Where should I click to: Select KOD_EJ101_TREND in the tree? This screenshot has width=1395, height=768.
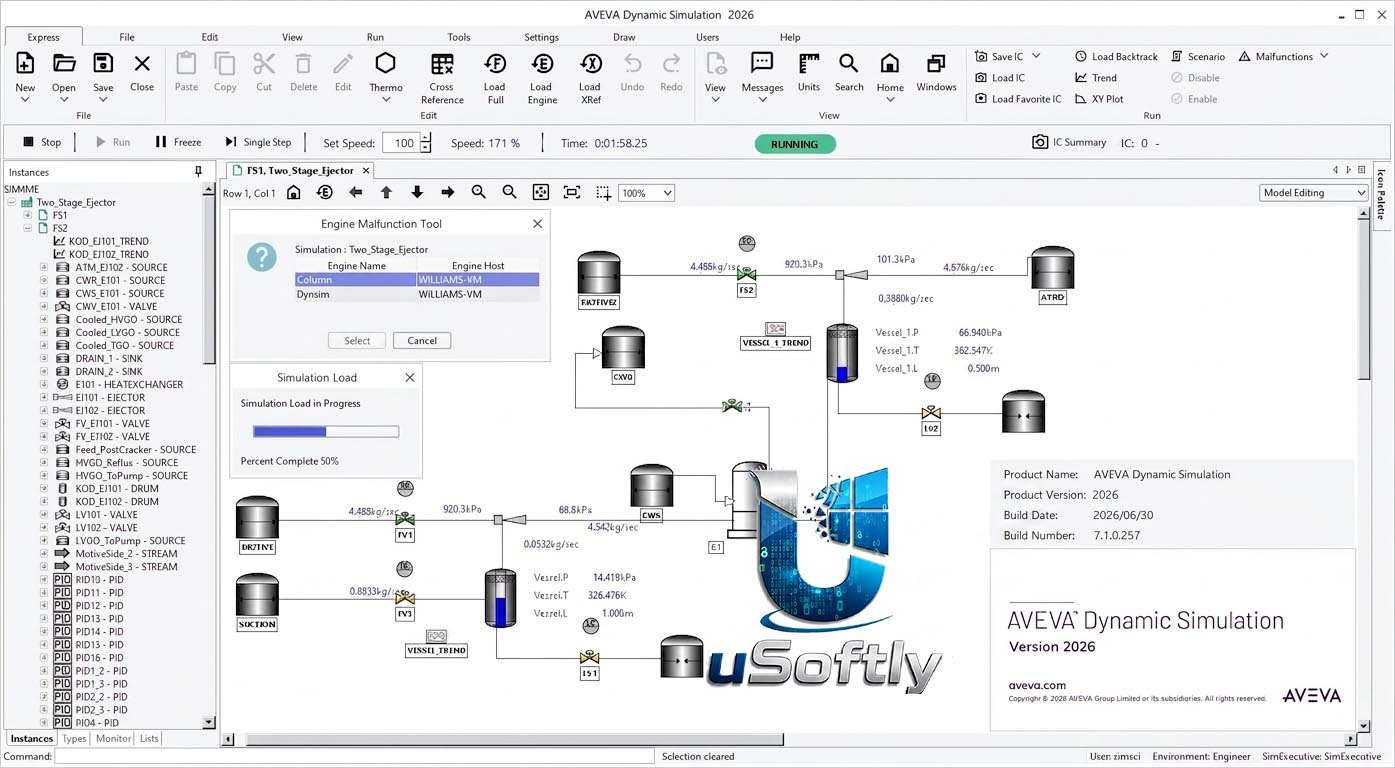coord(108,241)
